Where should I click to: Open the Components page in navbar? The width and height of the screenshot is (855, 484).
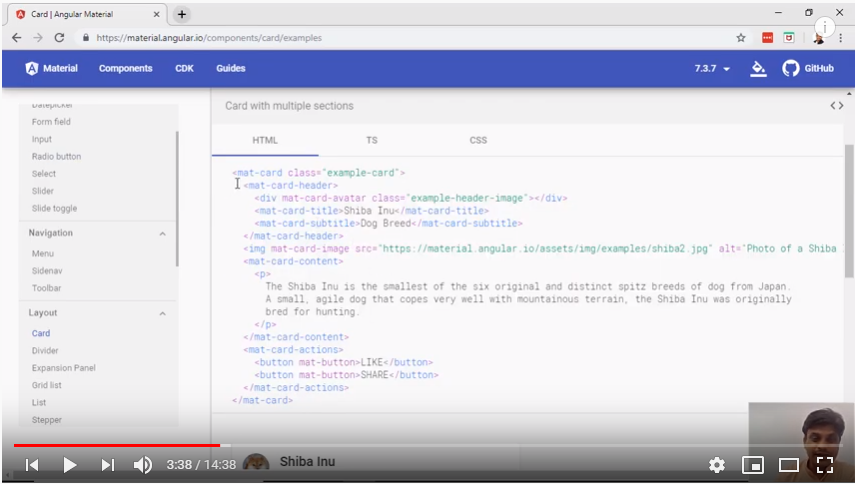(x=126, y=69)
